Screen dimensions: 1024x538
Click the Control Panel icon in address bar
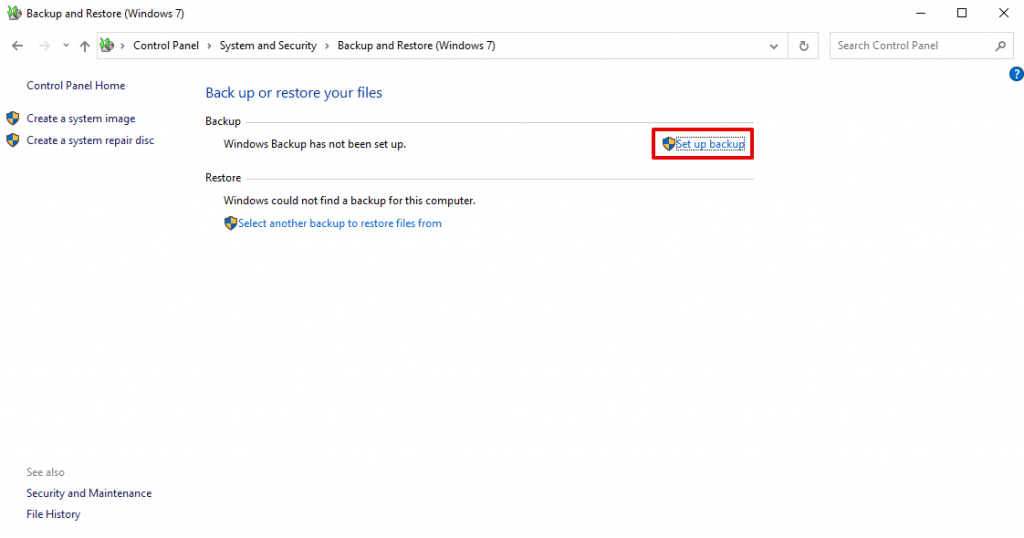[106, 45]
